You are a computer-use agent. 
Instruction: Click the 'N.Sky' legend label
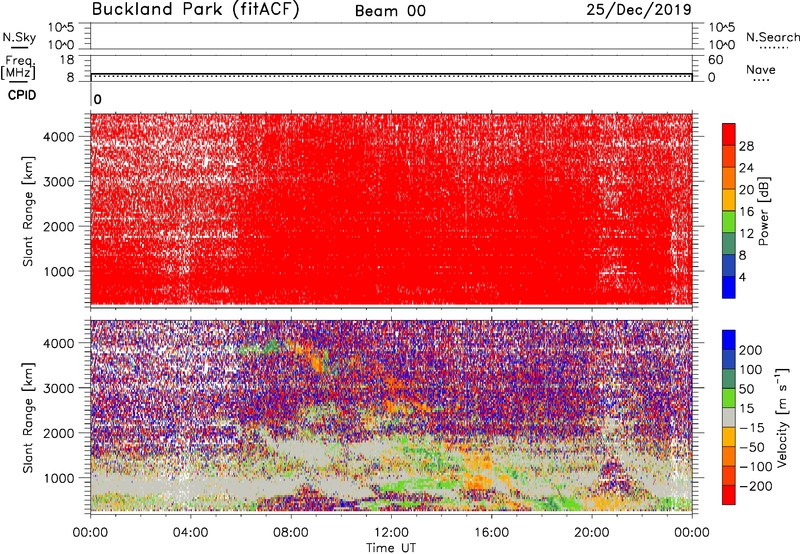pyautogui.click(x=19, y=37)
